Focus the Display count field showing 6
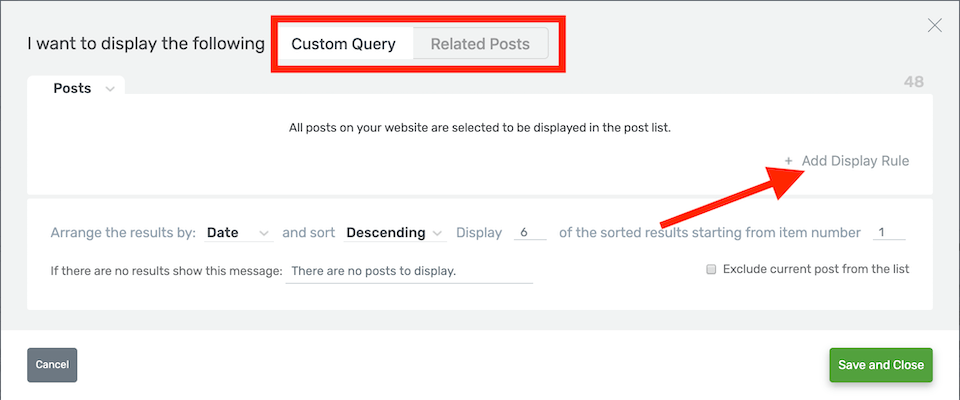 point(529,233)
